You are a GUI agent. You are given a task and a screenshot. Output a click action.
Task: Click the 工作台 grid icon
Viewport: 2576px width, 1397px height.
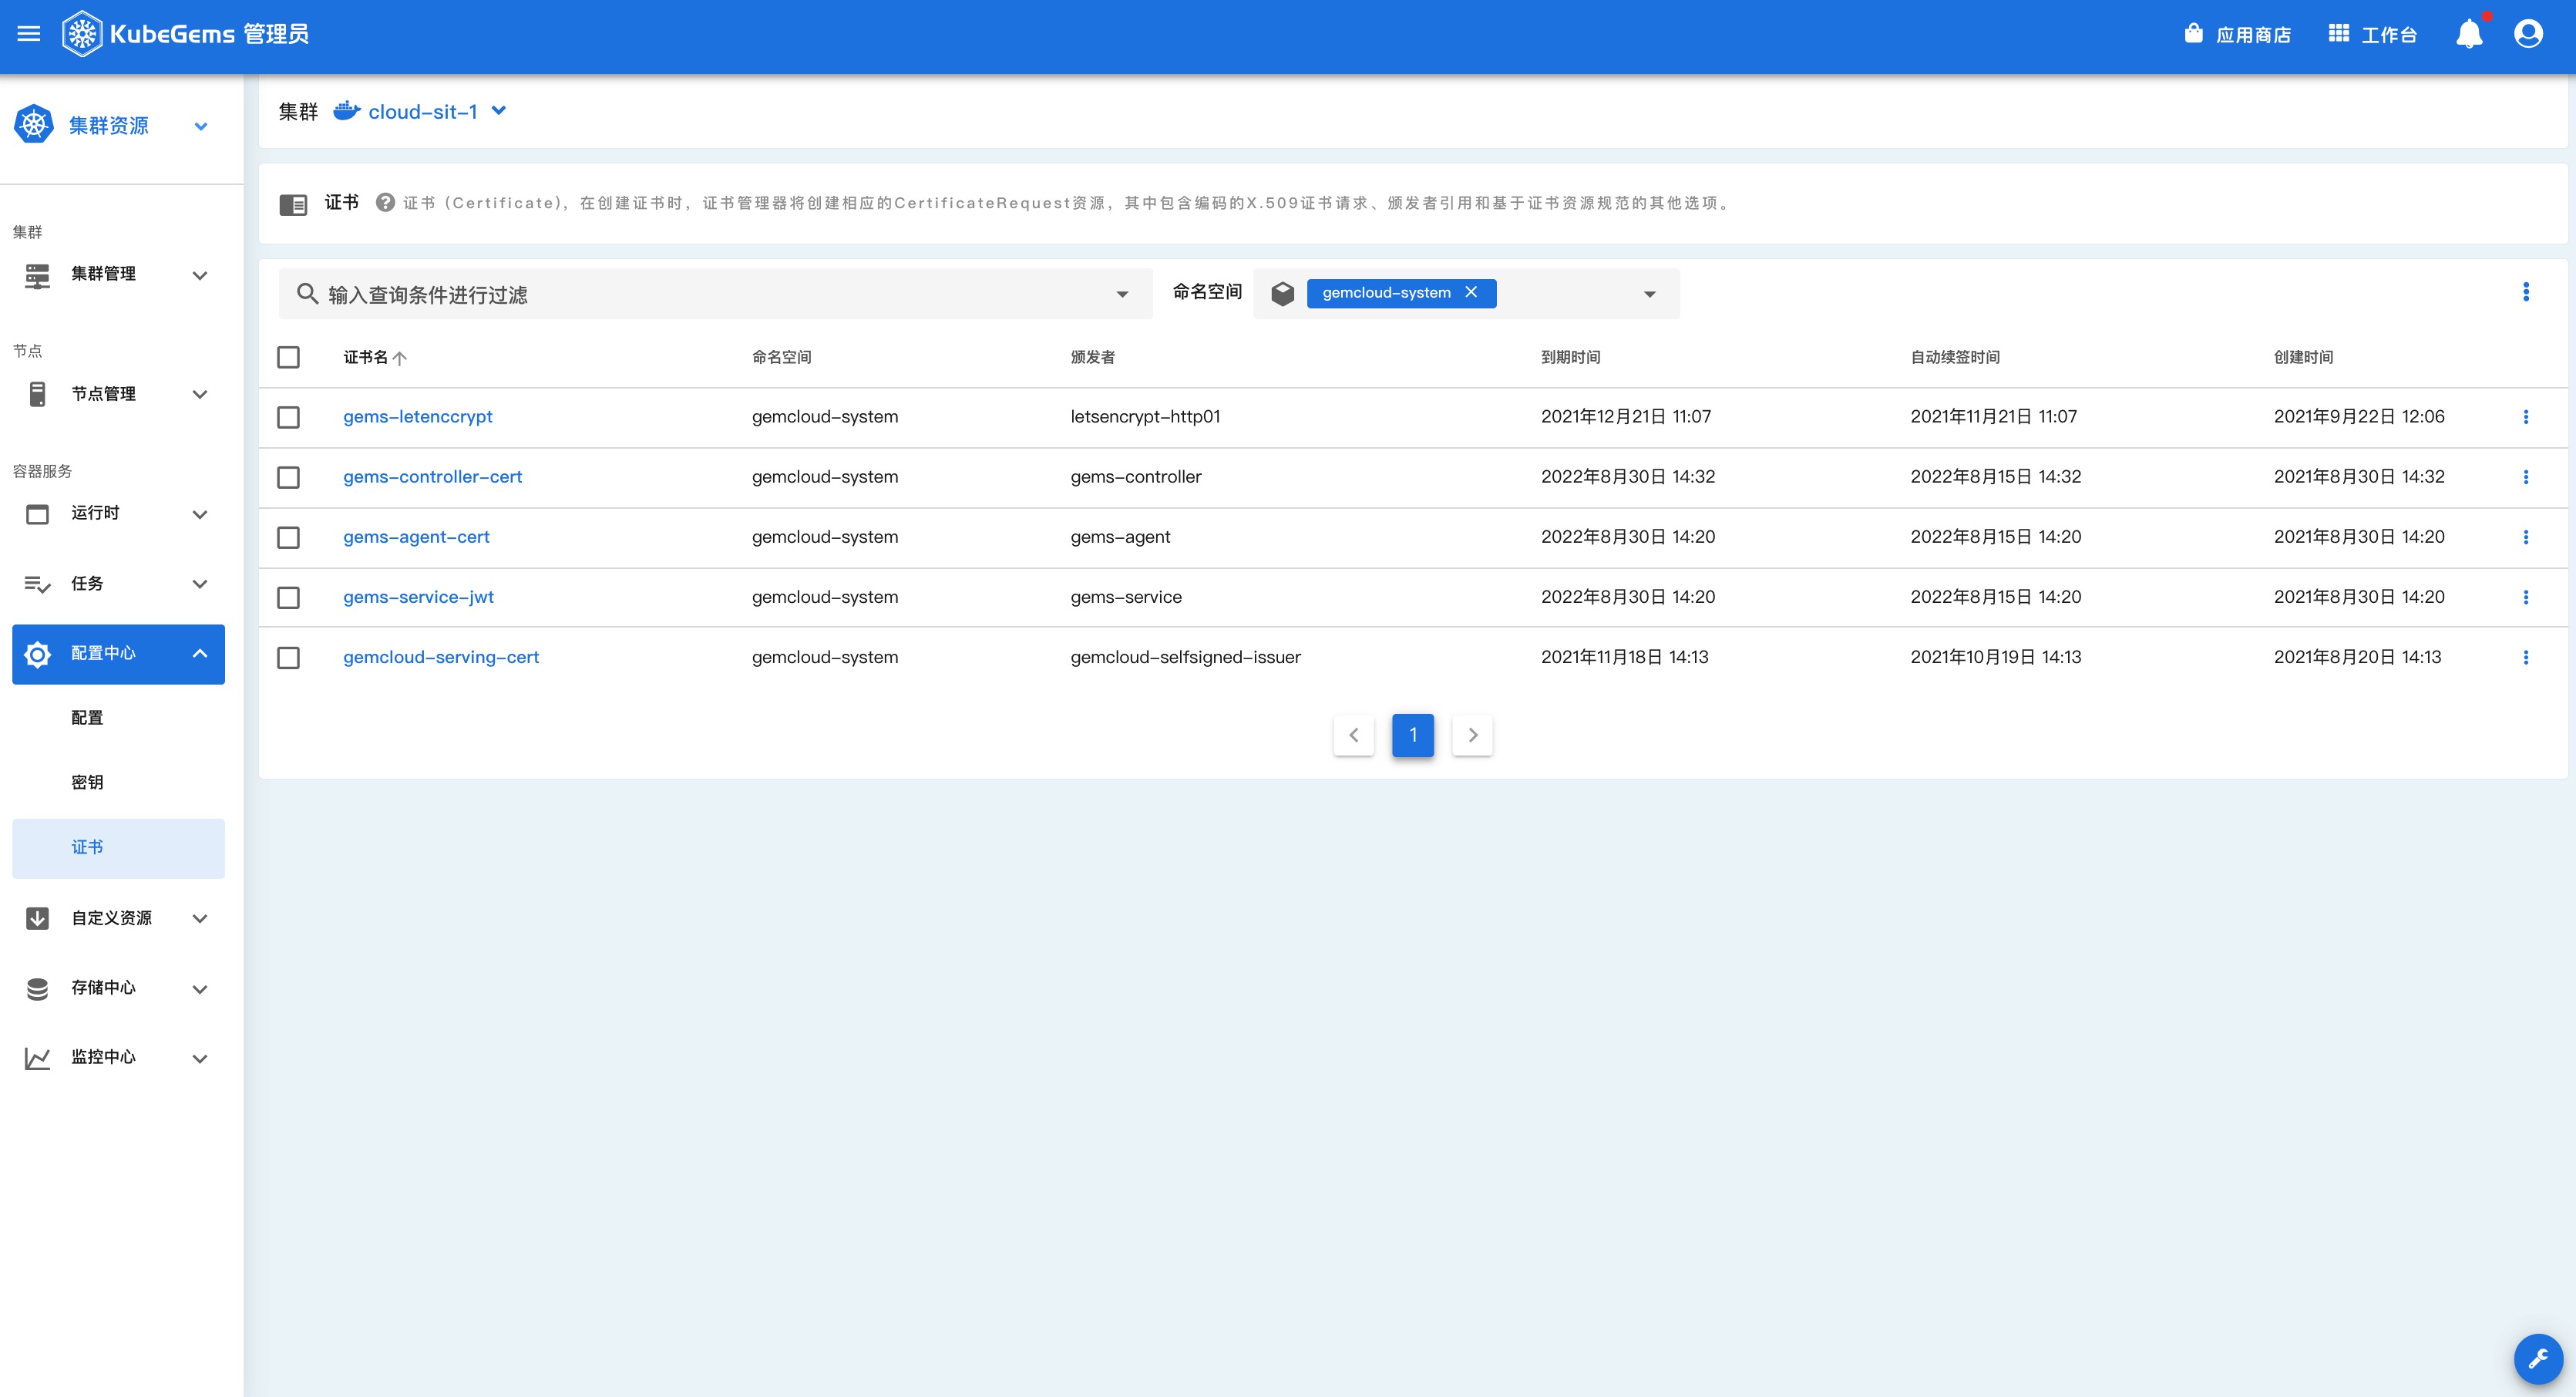pos(2338,33)
